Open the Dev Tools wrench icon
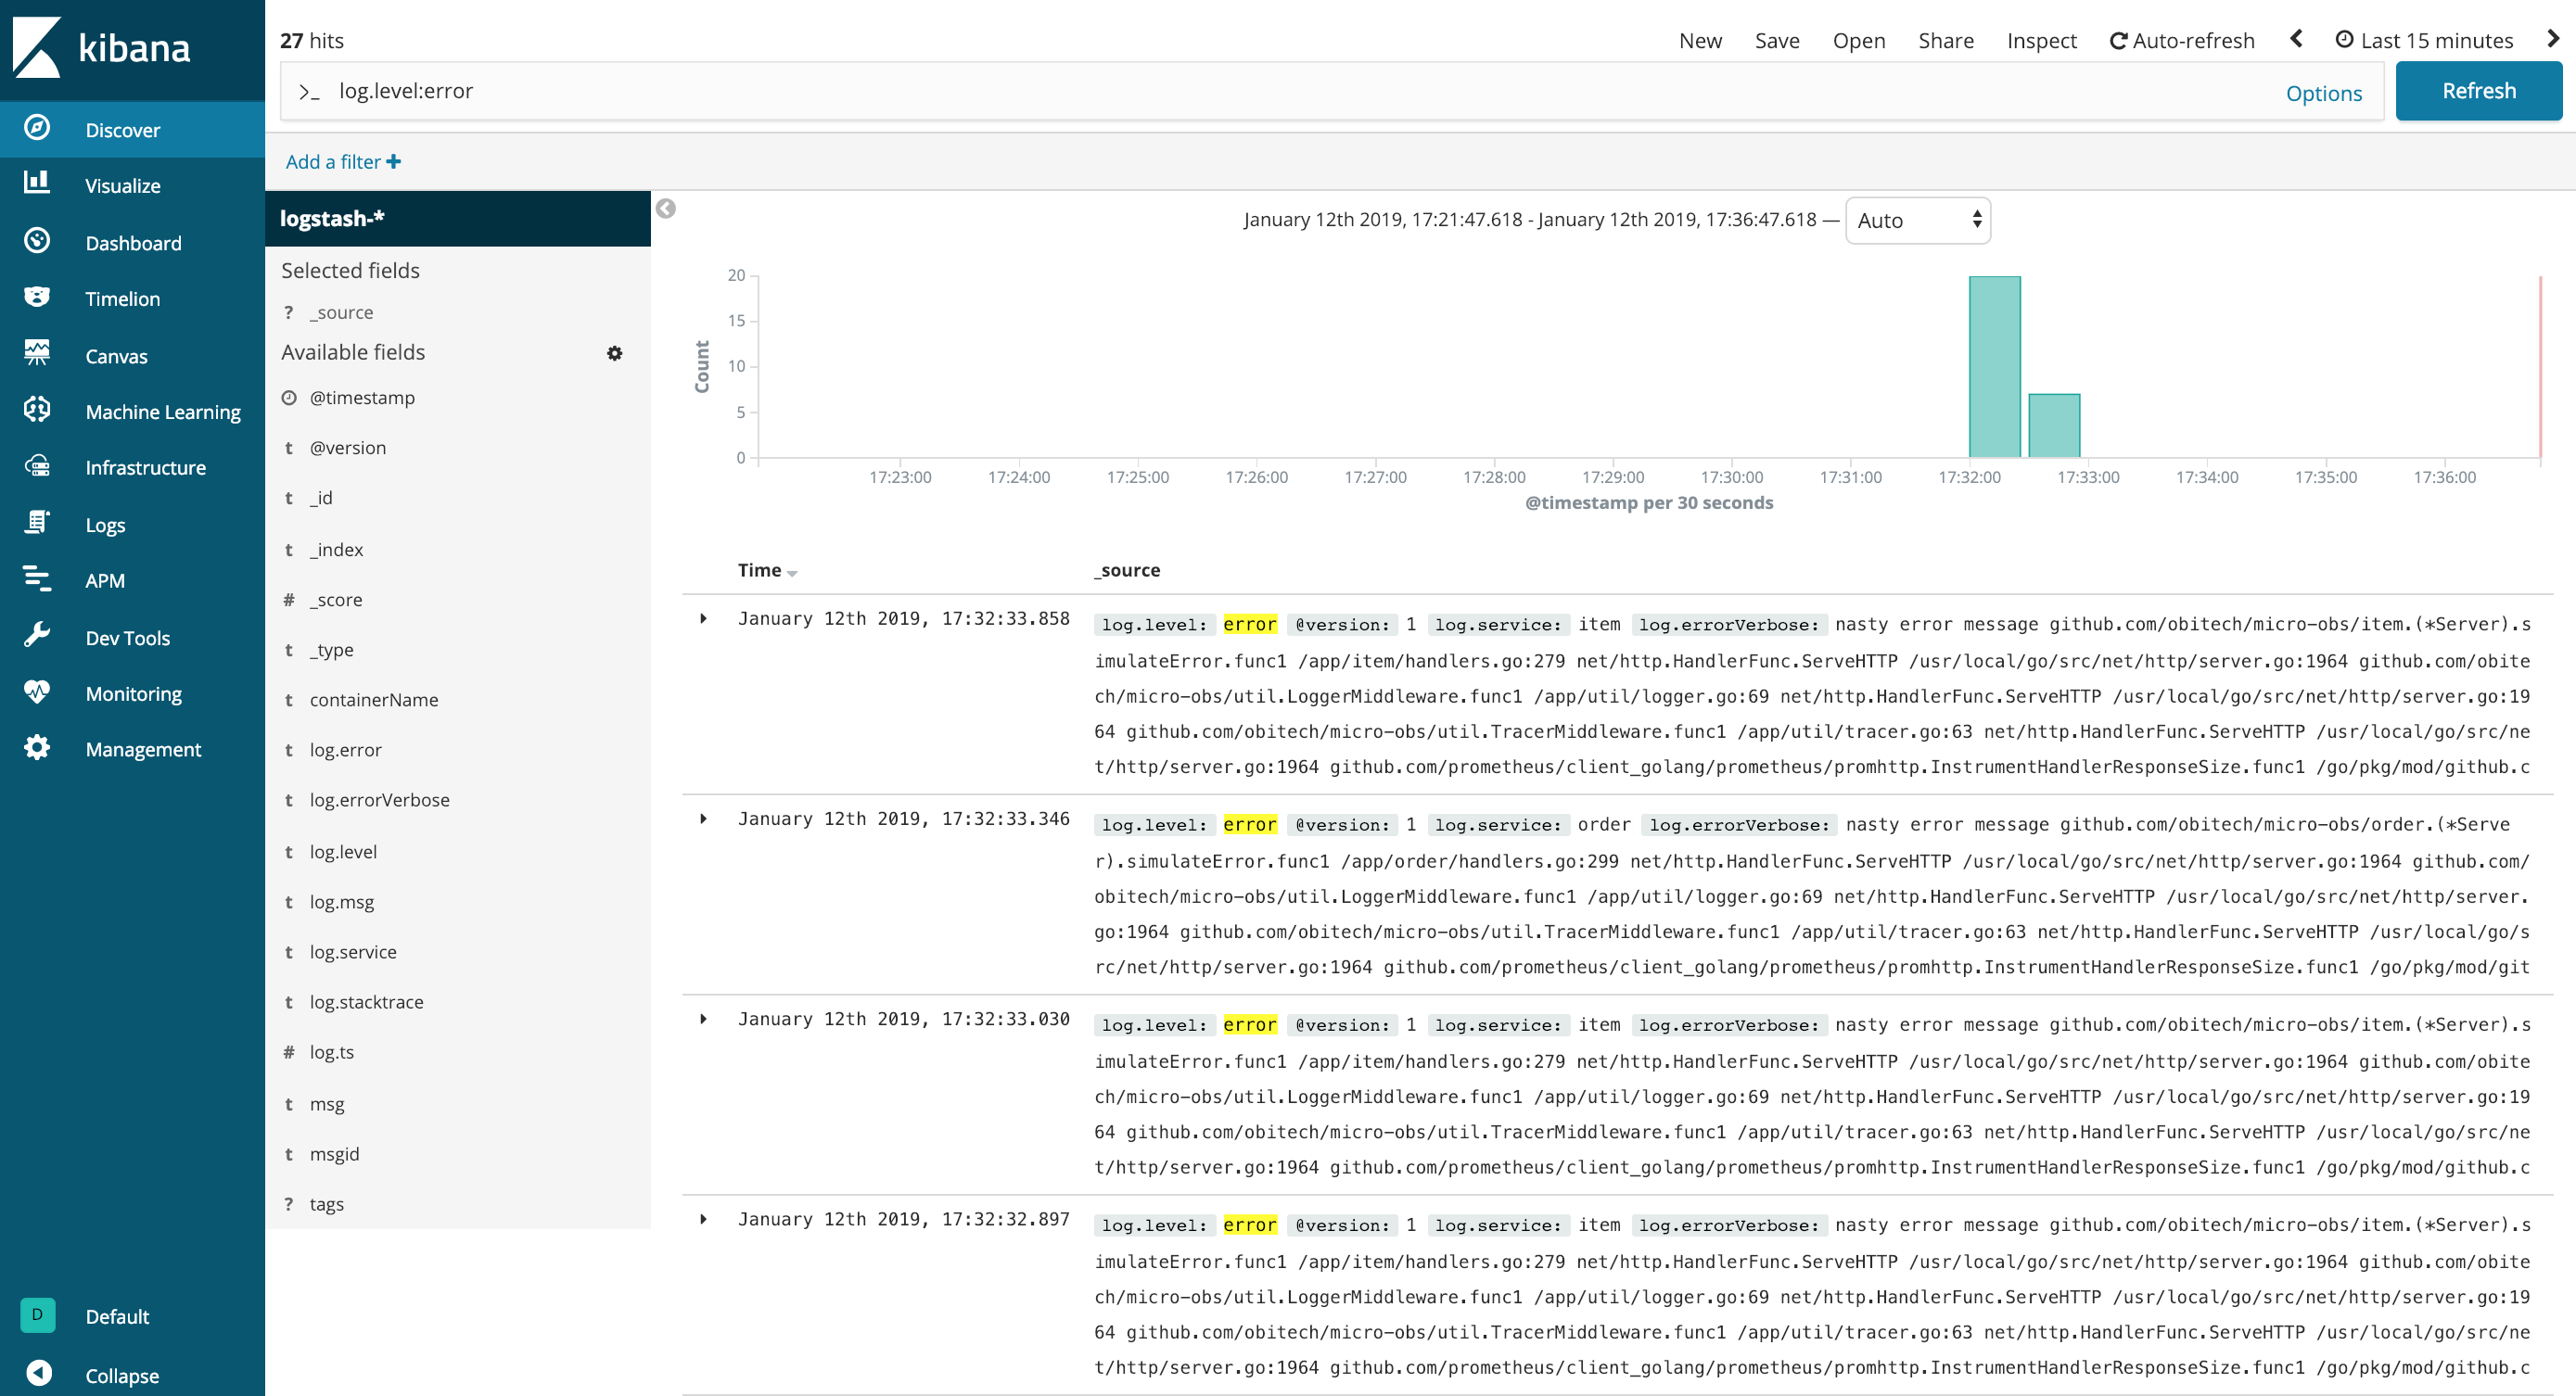The width and height of the screenshot is (2576, 1396). 37,636
